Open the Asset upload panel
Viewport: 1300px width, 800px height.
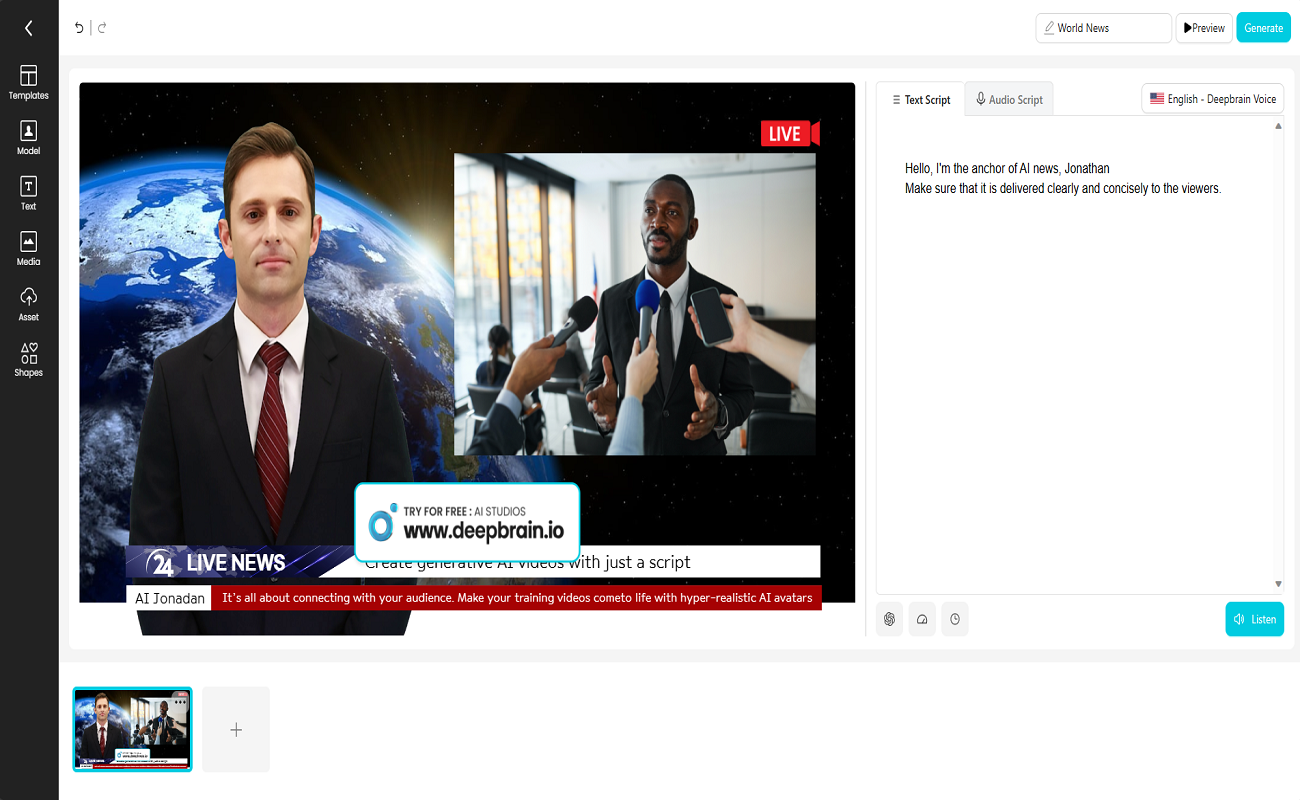(28, 304)
